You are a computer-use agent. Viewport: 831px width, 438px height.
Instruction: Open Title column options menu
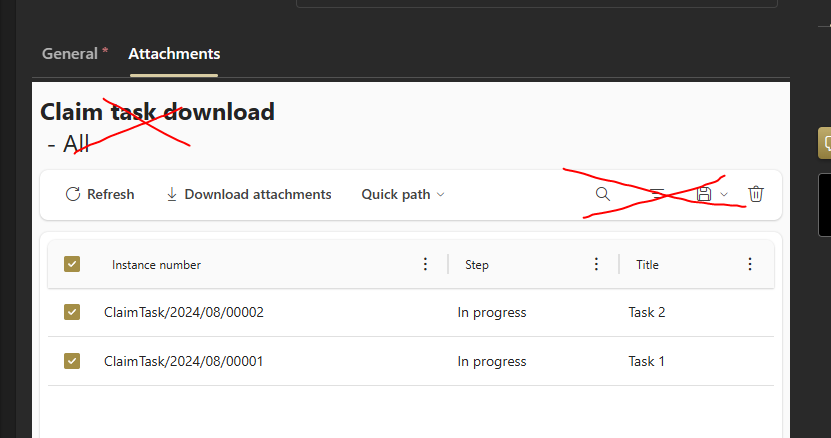point(750,264)
